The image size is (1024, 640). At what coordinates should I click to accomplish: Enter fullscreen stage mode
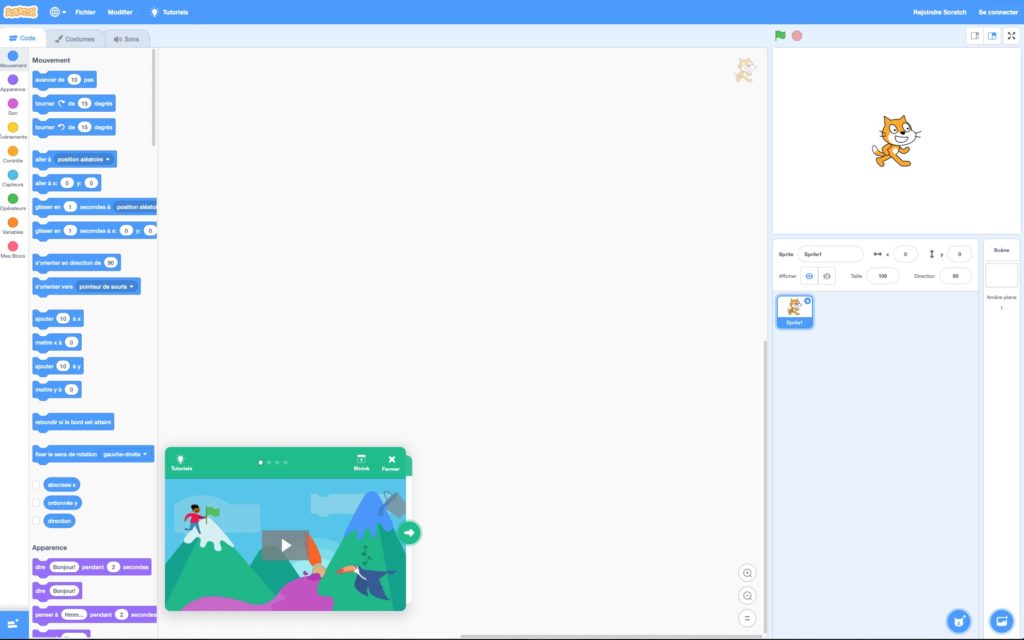pyautogui.click(x=1011, y=36)
